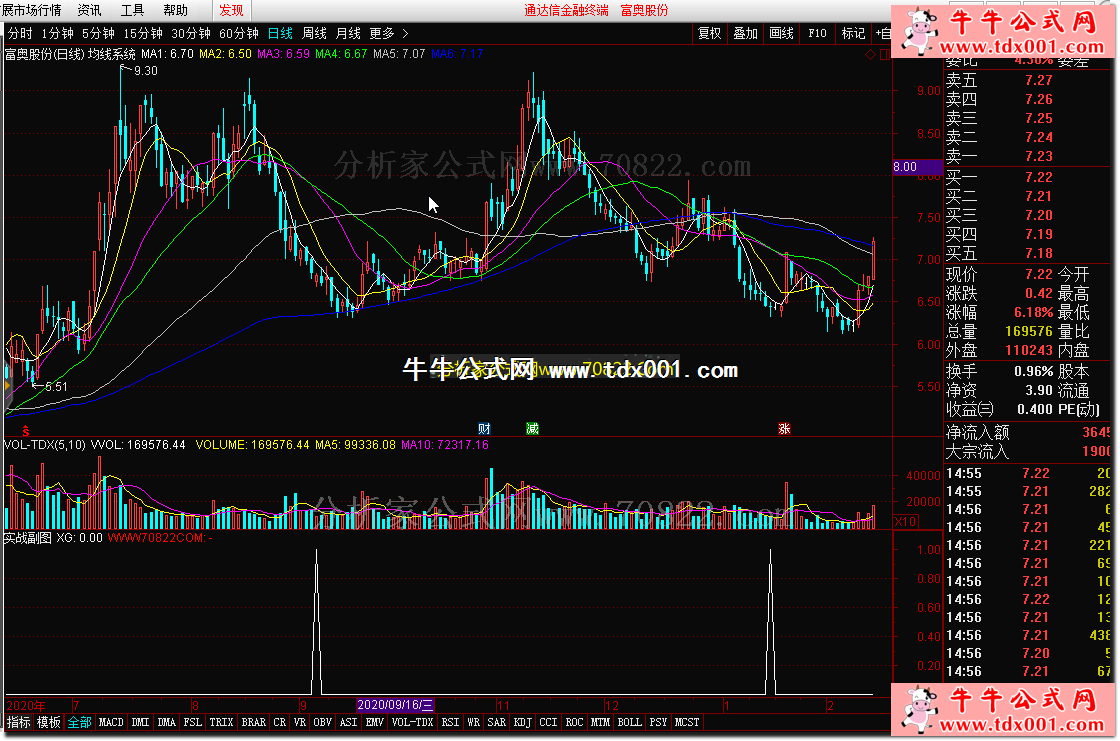Viewport: 1120px width, 741px height.
Task: Switch to the FSL indicator
Action: pyautogui.click(x=192, y=722)
